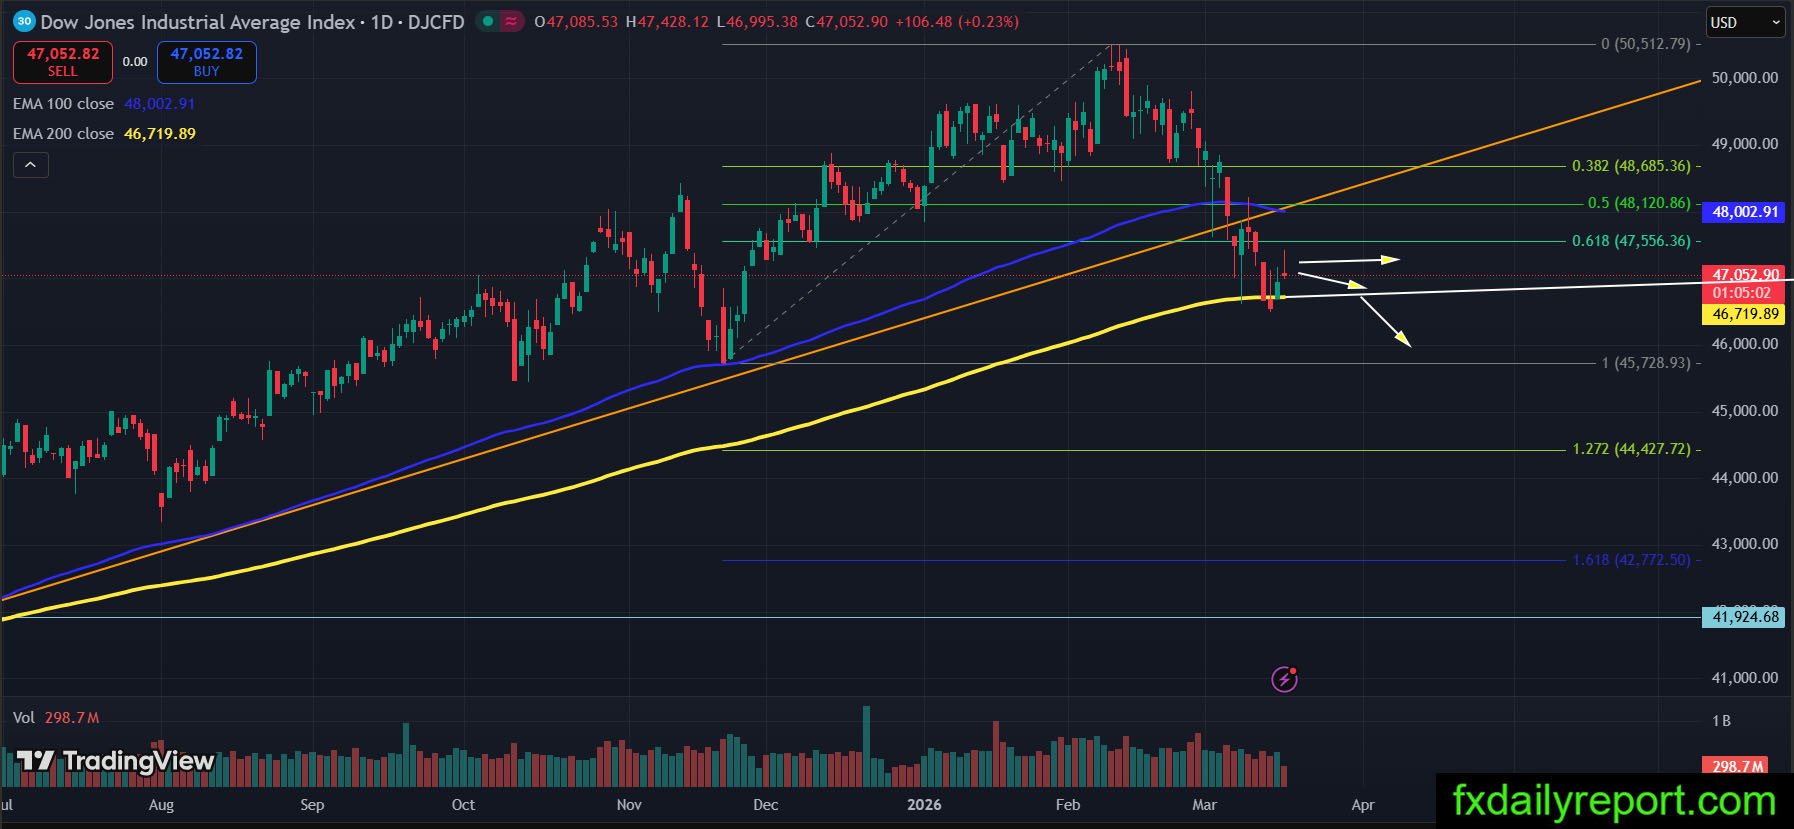The width and height of the screenshot is (1794, 829).
Task: Click the red current price tag 47,052.90
Action: pos(1742,274)
